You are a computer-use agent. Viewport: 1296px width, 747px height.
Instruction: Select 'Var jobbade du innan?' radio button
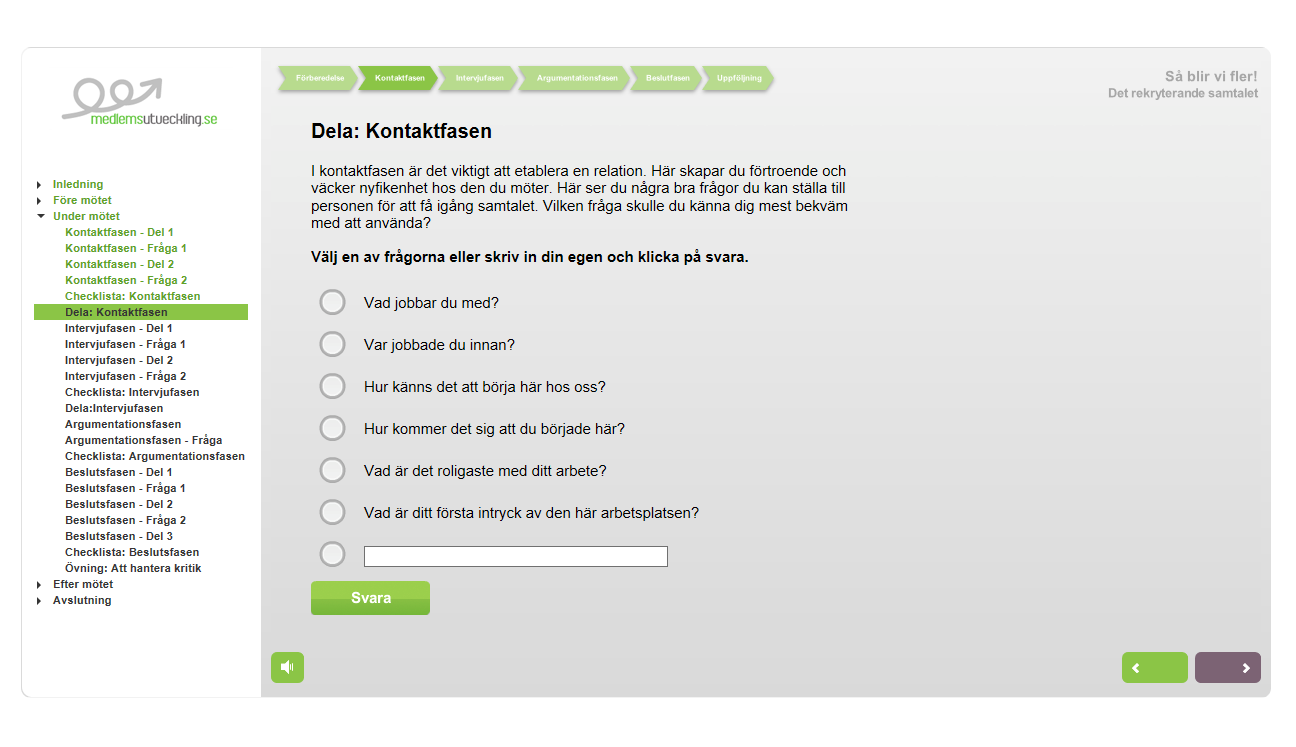coord(332,344)
